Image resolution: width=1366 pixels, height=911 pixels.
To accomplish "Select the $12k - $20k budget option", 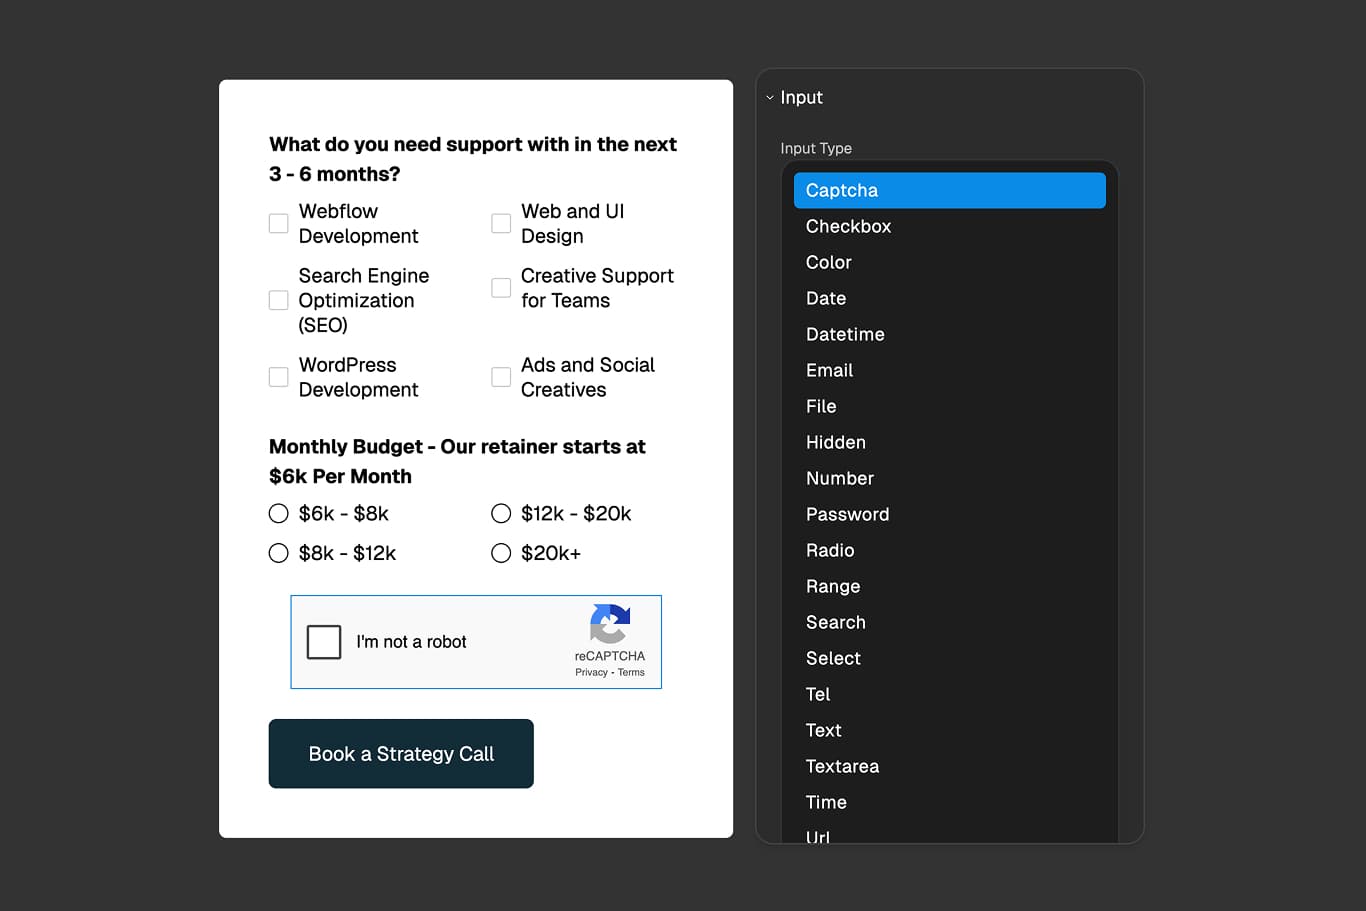I will (500, 513).
